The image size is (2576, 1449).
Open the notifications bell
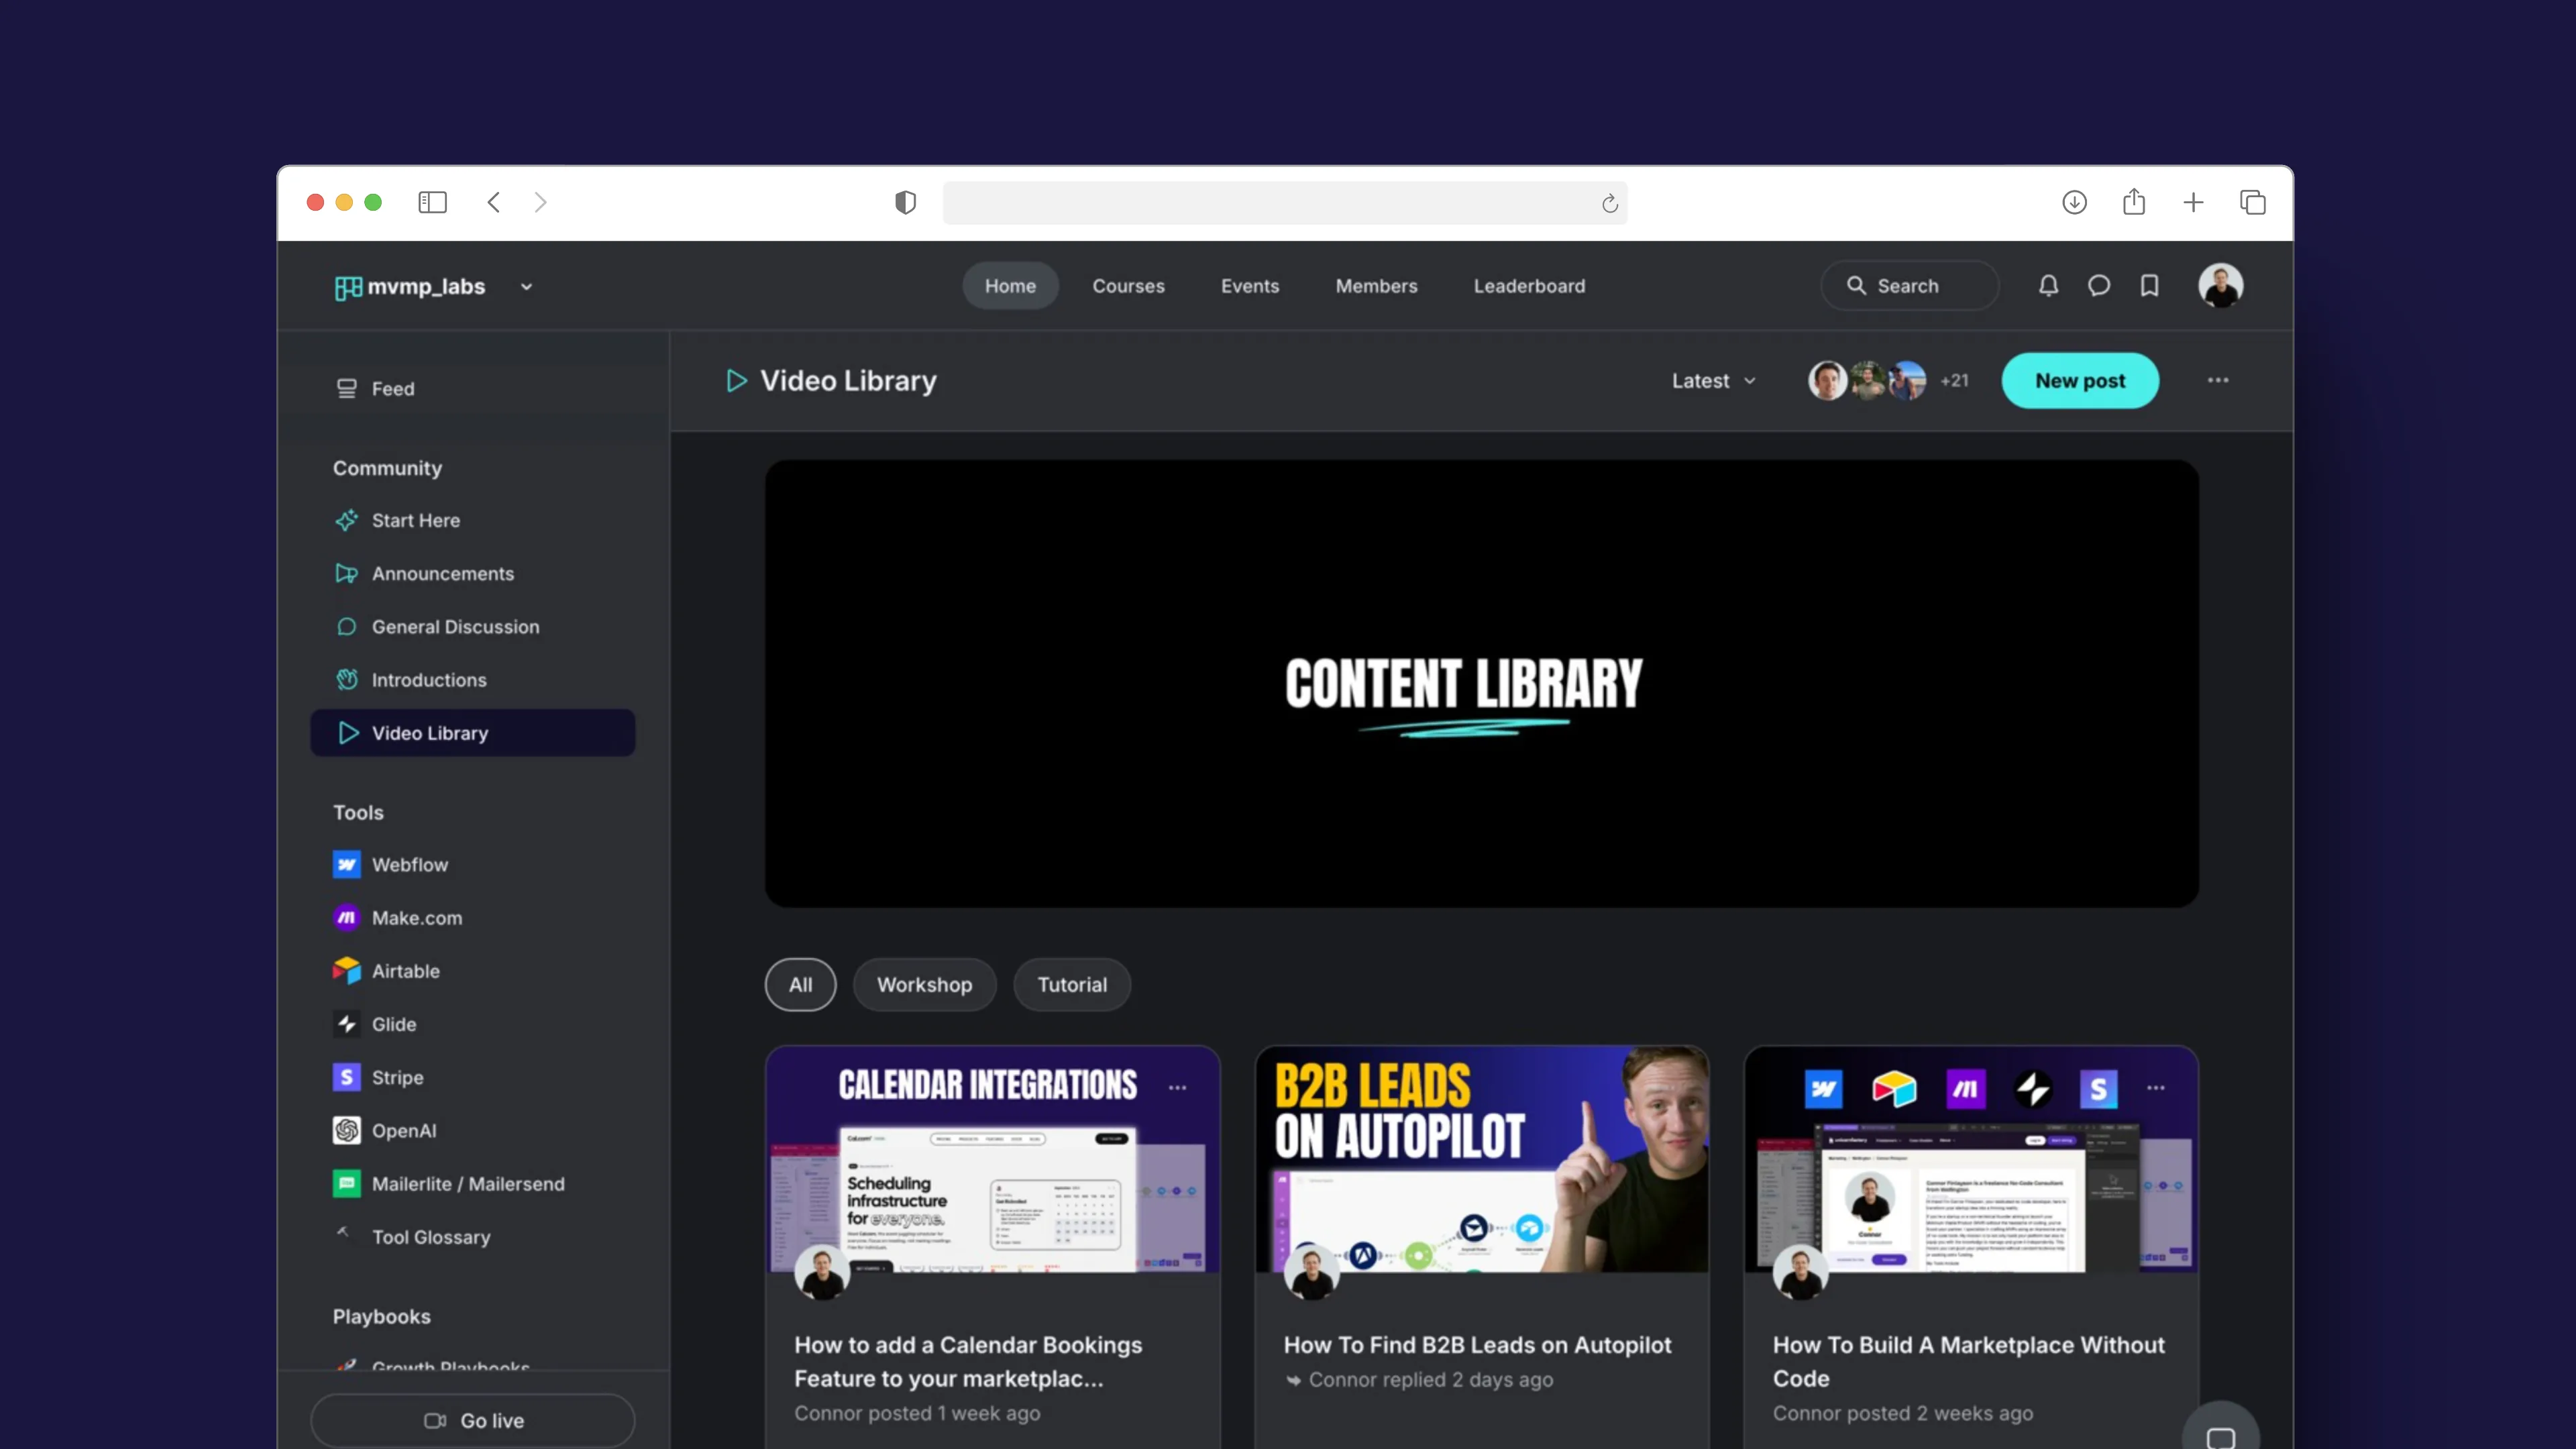pos(2048,285)
